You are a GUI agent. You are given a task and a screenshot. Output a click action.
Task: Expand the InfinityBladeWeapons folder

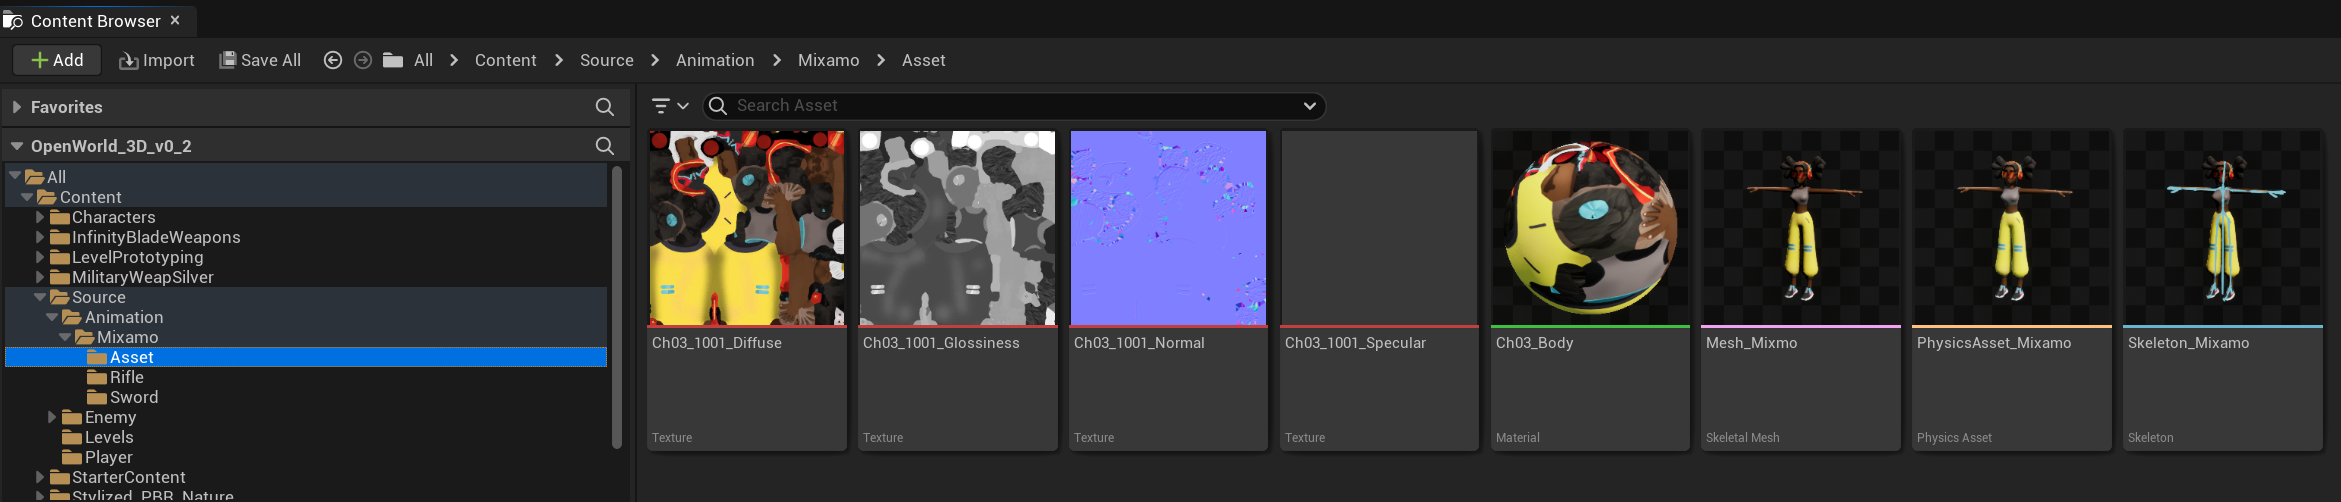40,237
